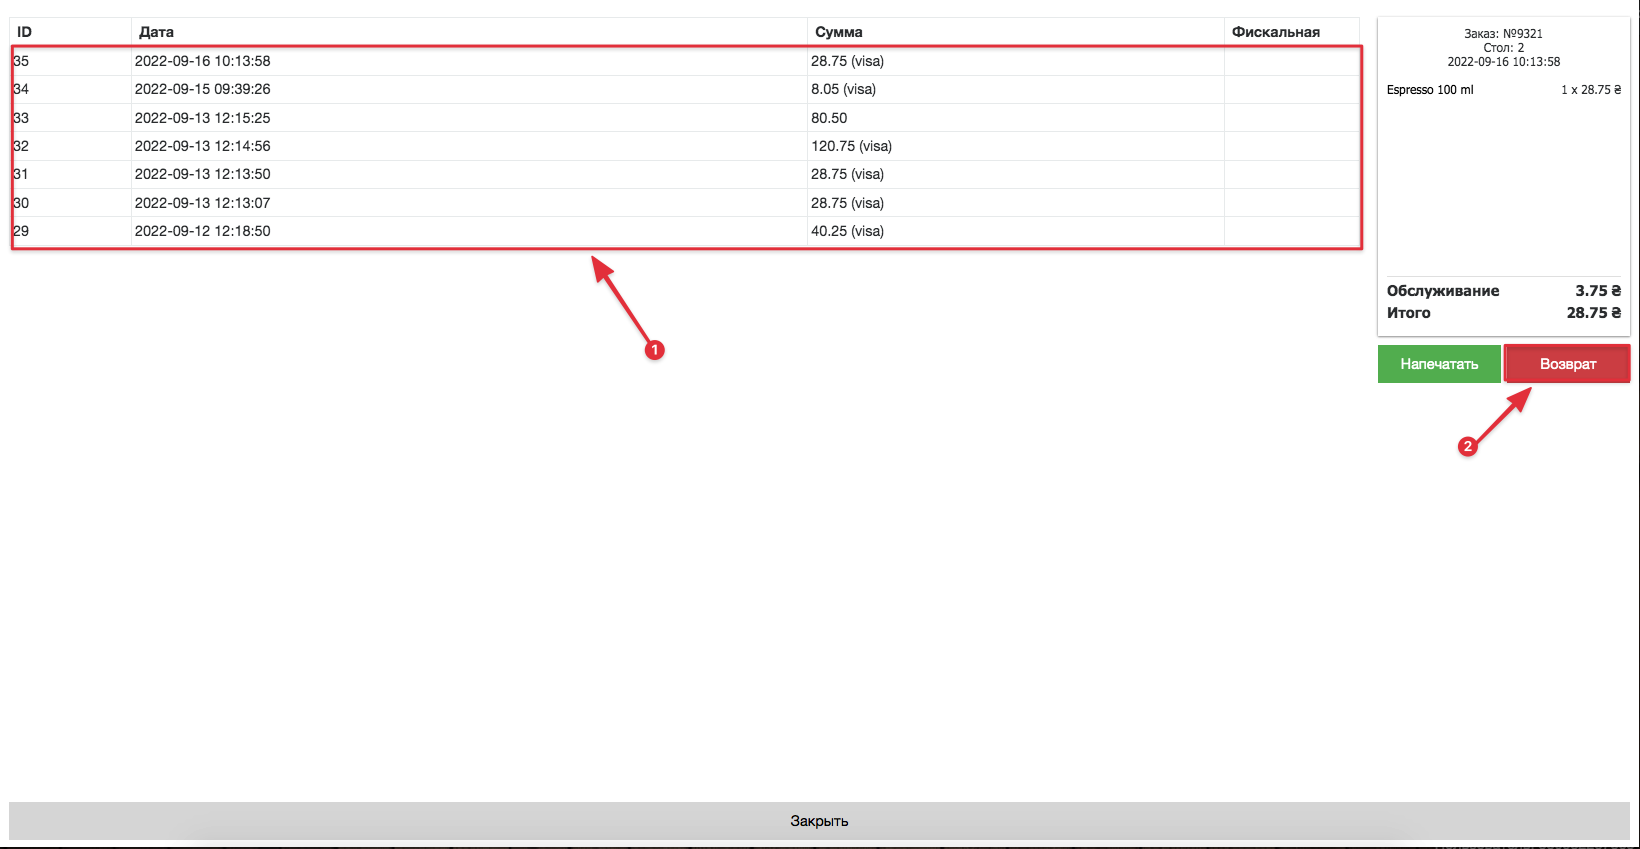Image resolution: width=1640 pixels, height=849 pixels.
Task: Click the Espresso 100 ml receipt item
Action: click(1430, 90)
